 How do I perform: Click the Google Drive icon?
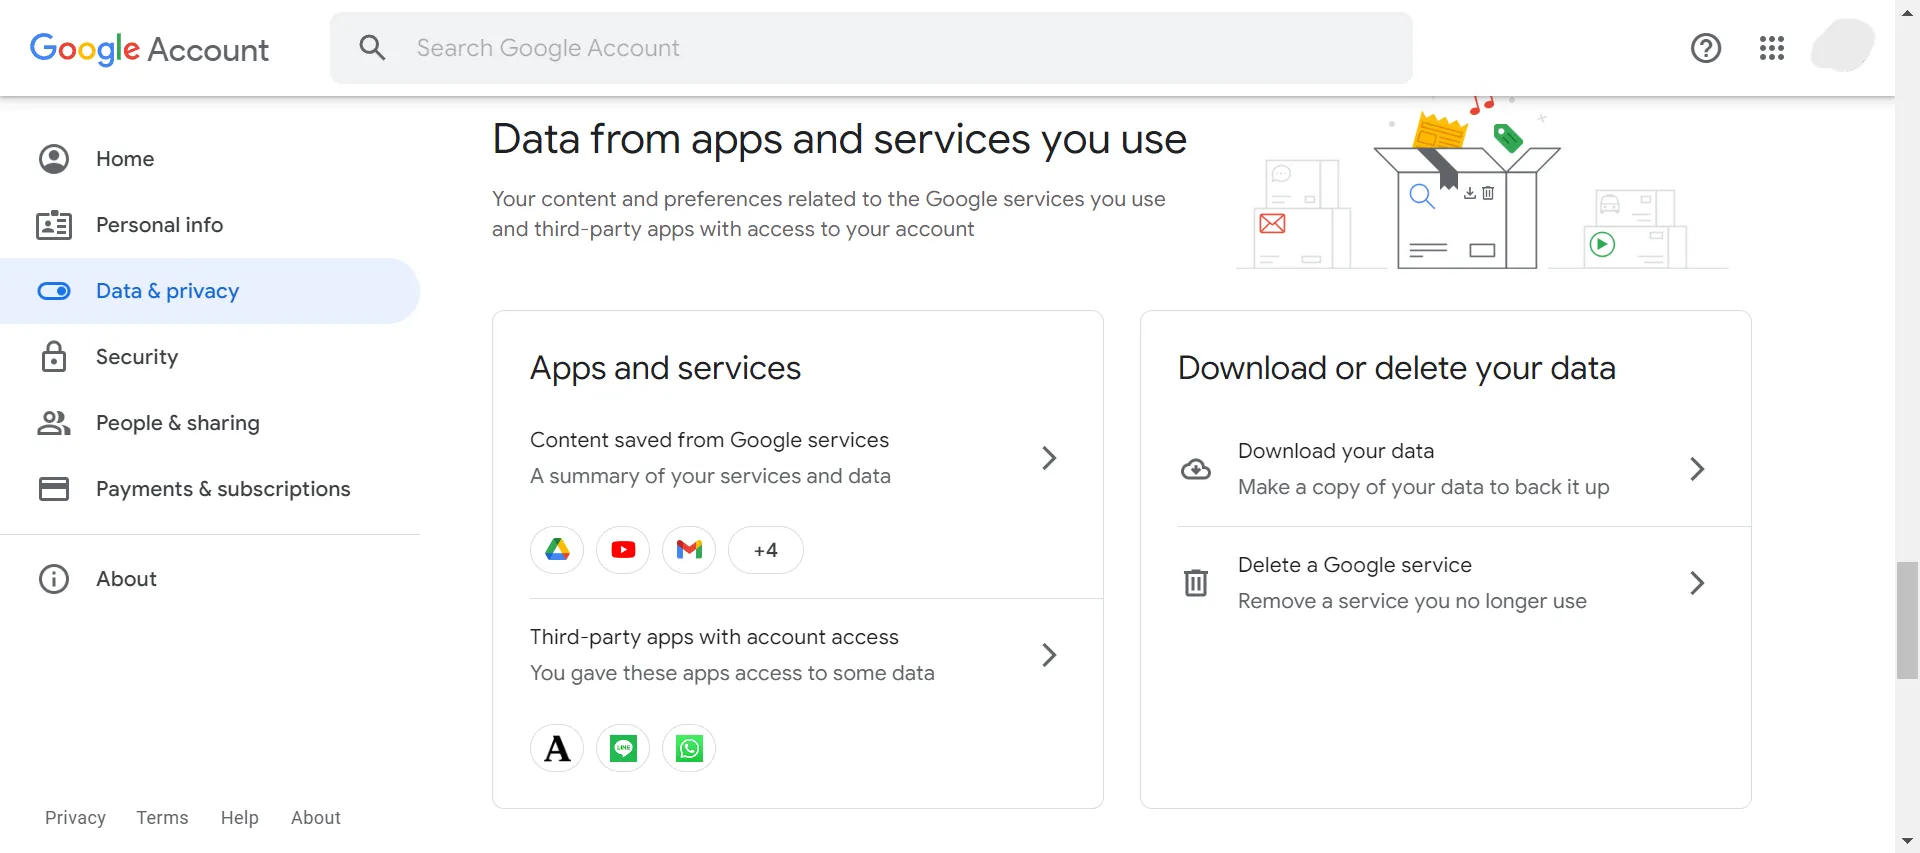point(557,550)
